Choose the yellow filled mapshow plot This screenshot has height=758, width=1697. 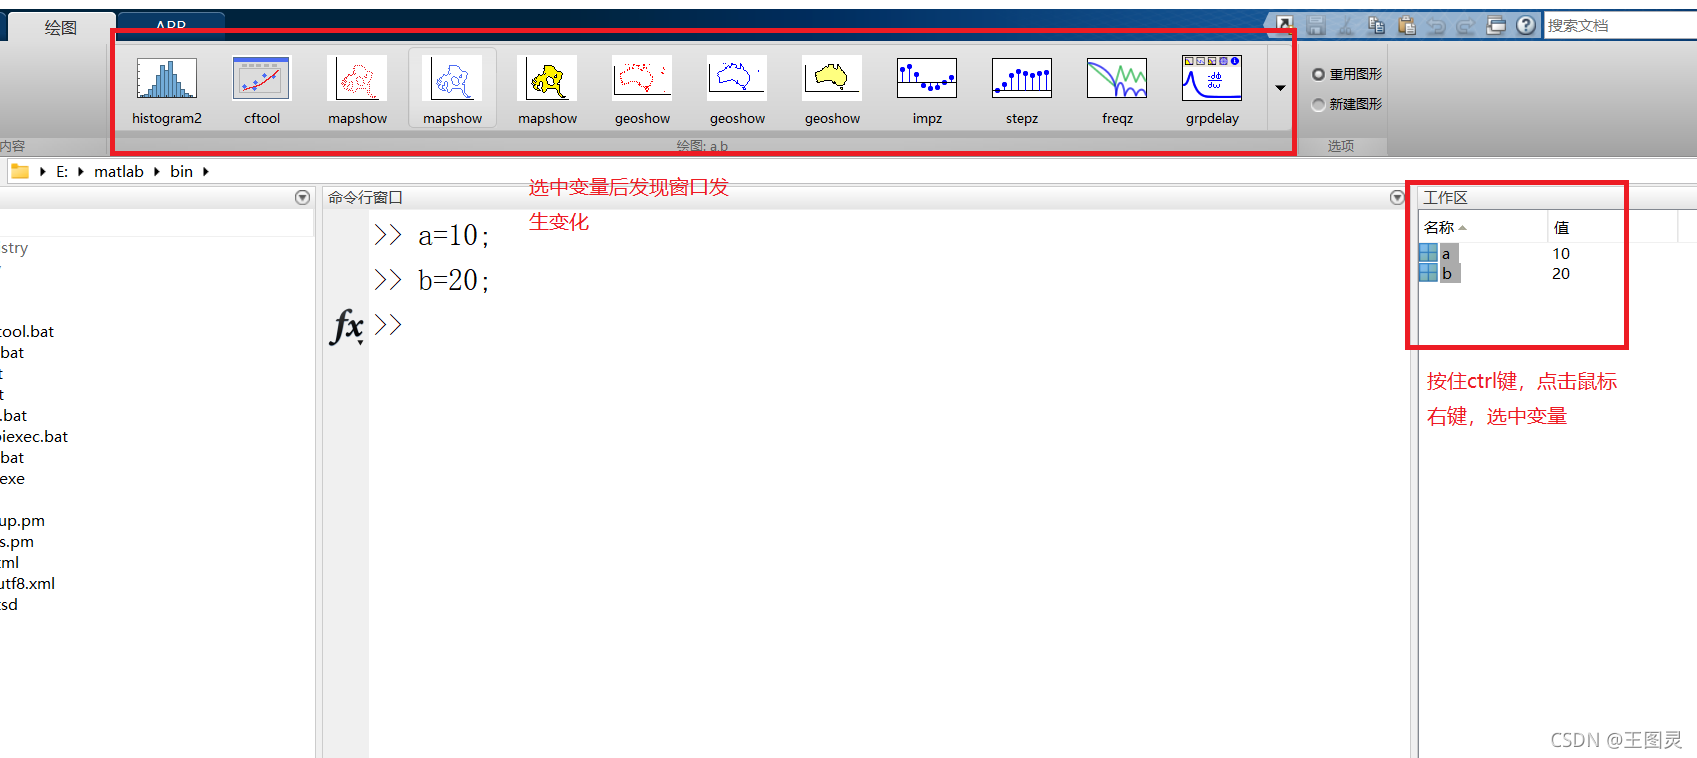[x=547, y=90]
